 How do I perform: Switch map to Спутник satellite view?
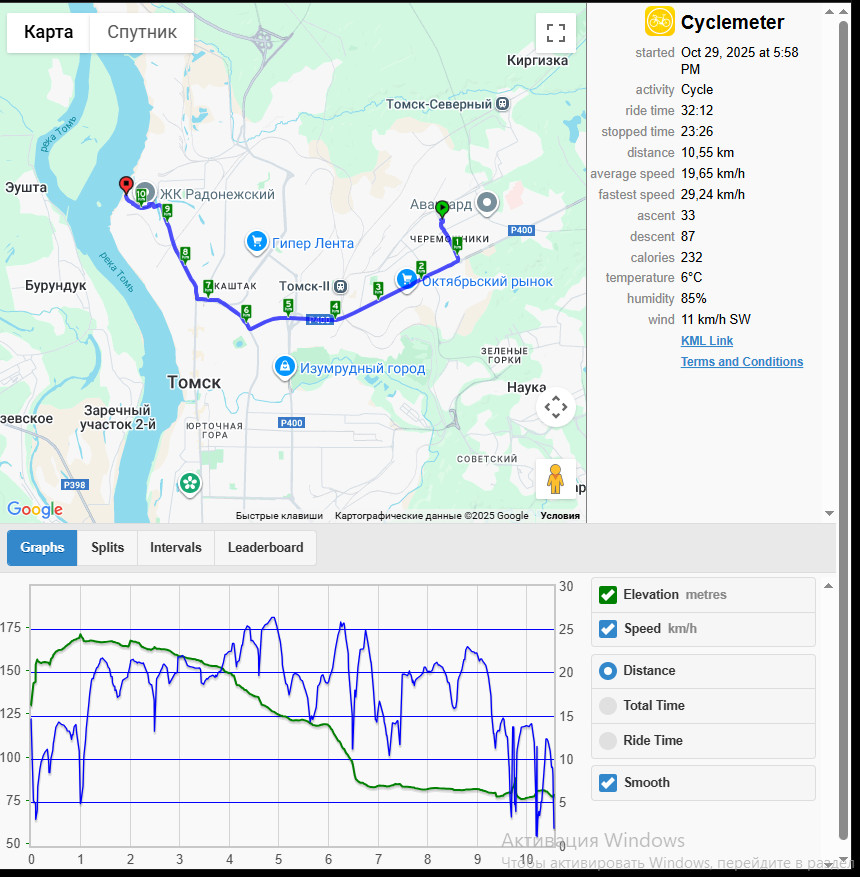click(142, 32)
